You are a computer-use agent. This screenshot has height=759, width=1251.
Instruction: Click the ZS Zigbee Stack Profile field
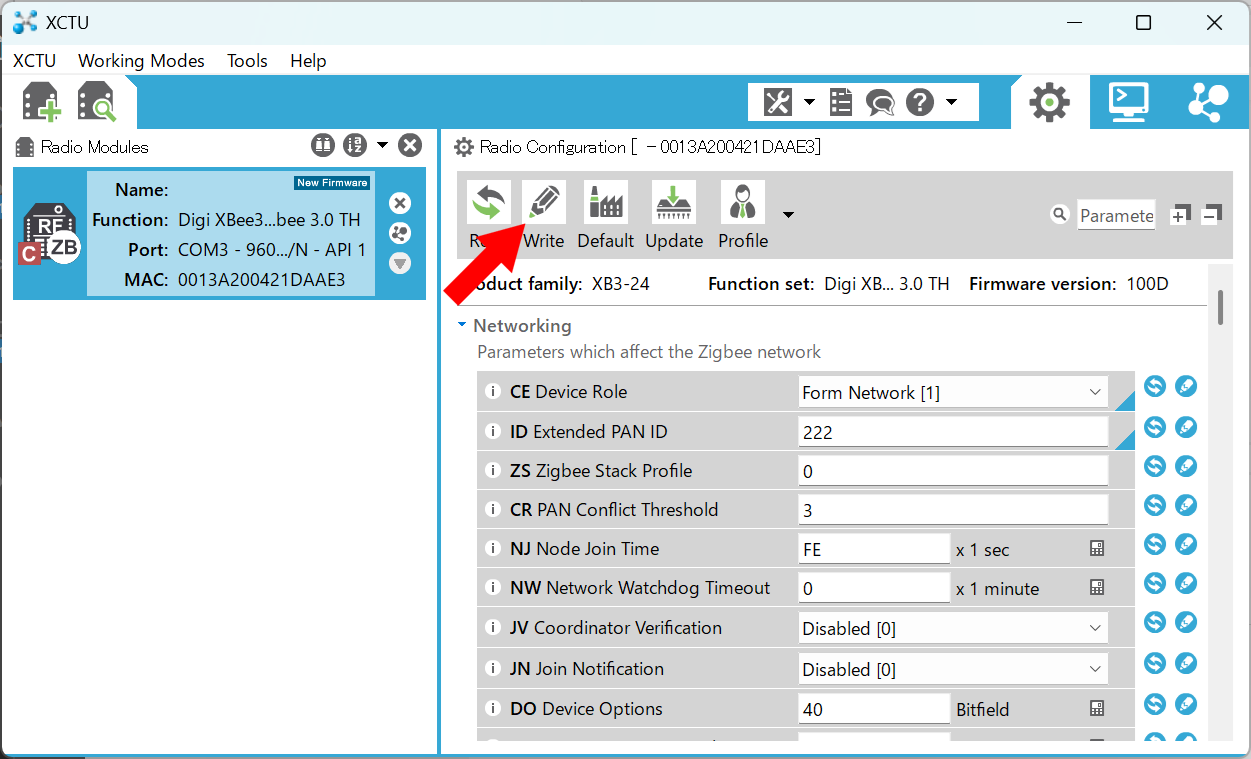(953, 471)
